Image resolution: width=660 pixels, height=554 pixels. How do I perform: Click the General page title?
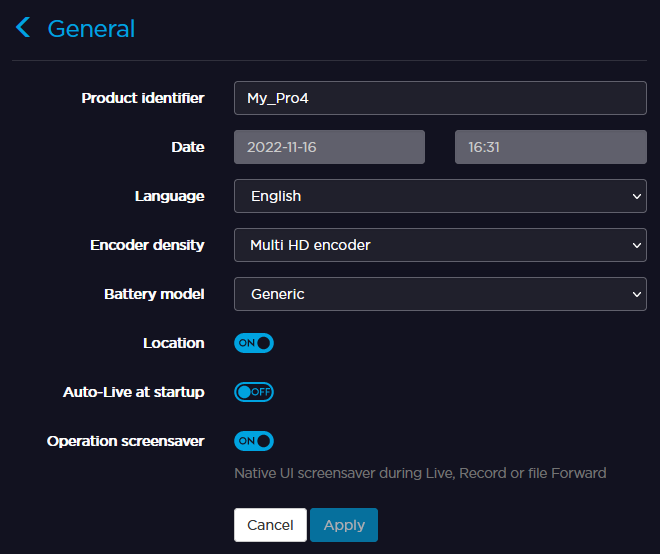91,29
